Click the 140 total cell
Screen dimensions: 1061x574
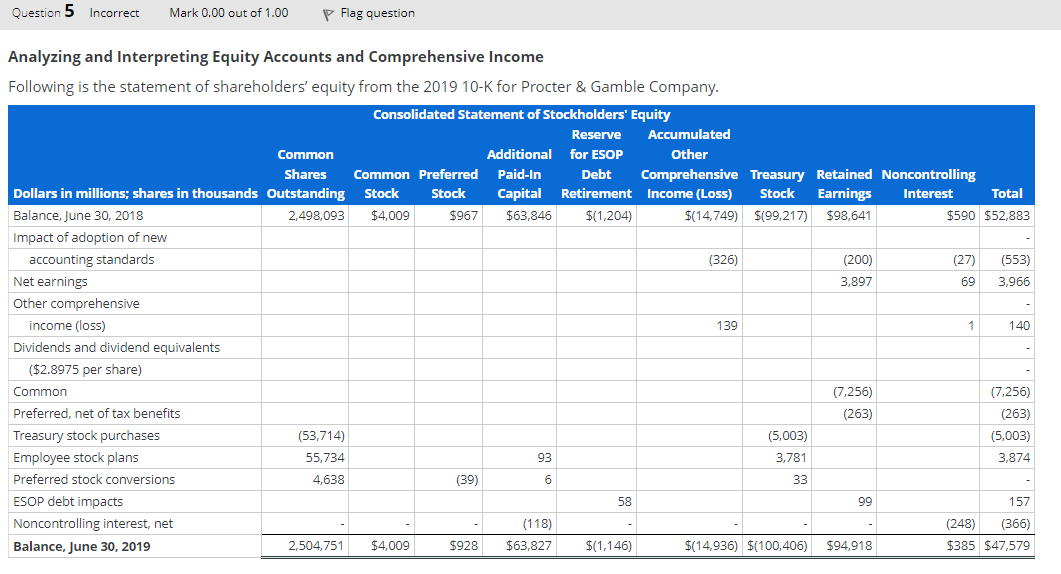pyautogui.click(x=1006, y=326)
